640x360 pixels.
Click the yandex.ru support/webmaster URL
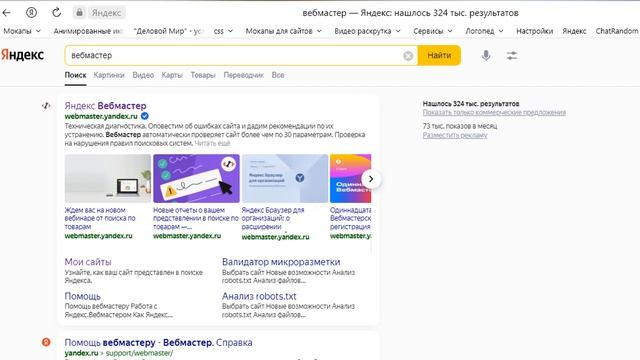tap(118, 353)
